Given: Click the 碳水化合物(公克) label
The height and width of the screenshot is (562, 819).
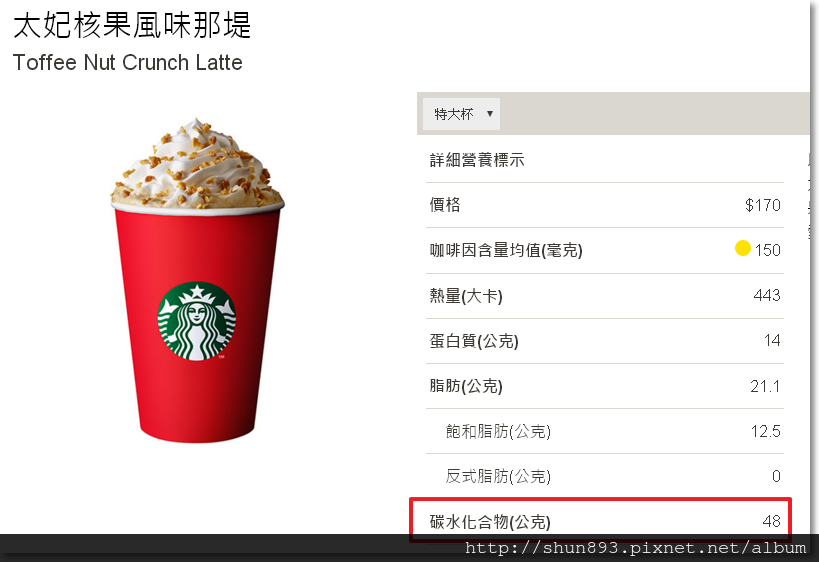Looking at the screenshot, I should point(490,522).
